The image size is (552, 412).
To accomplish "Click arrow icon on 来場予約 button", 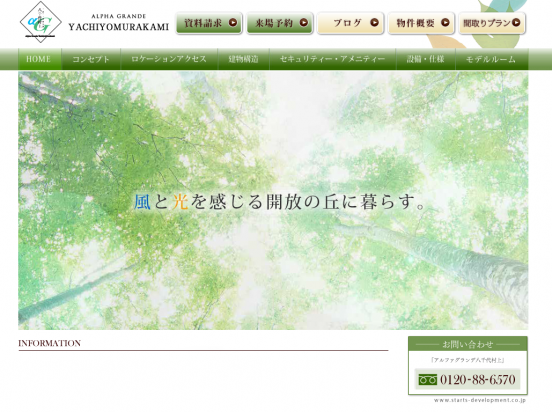I will [x=303, y=23].
